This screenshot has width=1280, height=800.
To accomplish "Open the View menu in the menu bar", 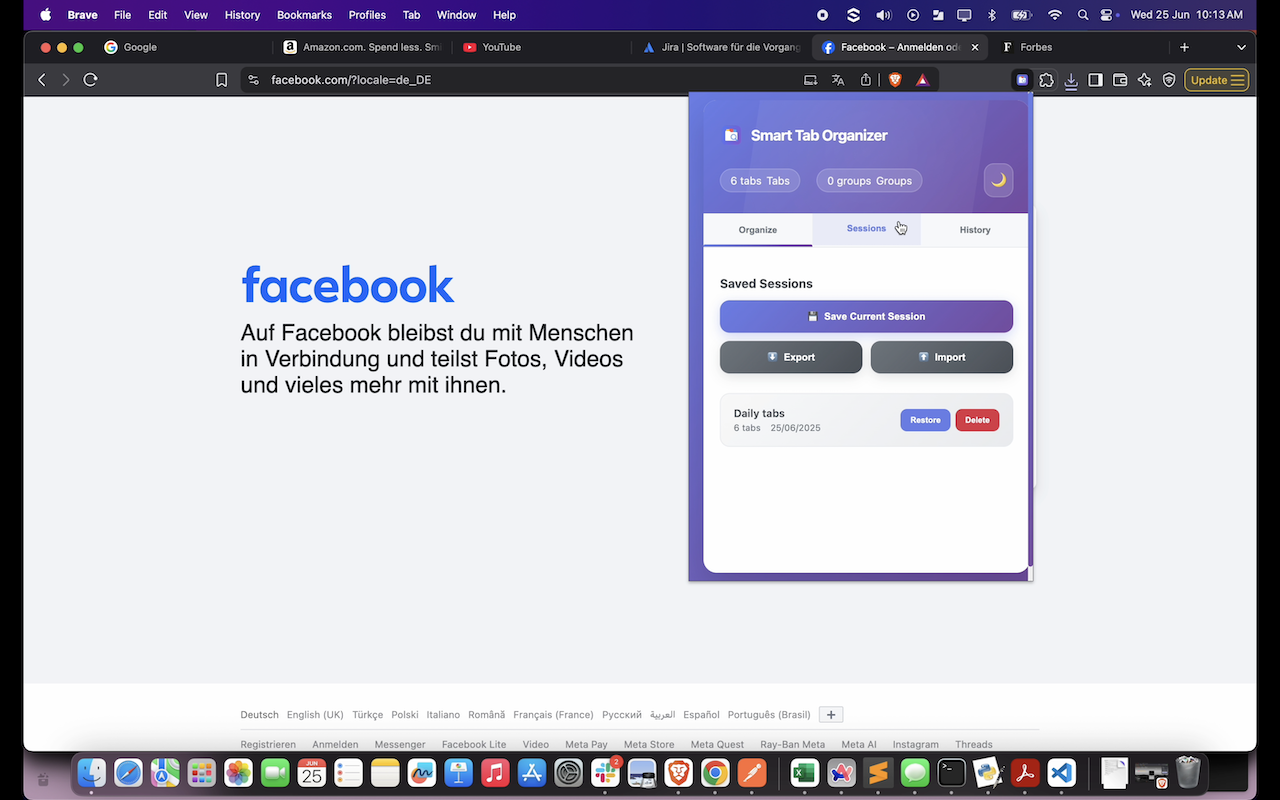I will [196, 15].
